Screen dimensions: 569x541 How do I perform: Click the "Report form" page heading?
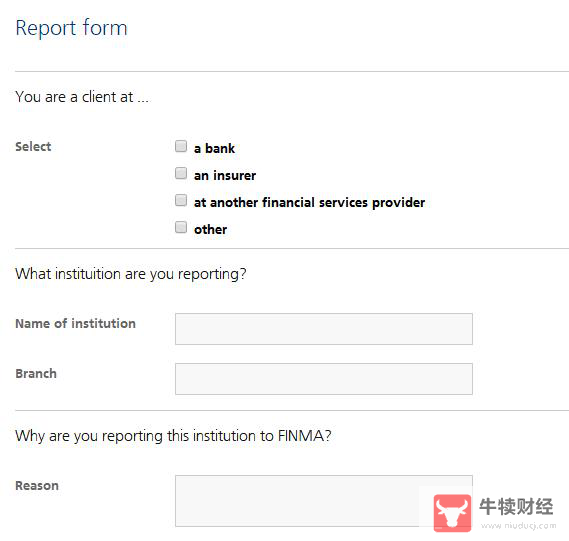pos(71,28)
